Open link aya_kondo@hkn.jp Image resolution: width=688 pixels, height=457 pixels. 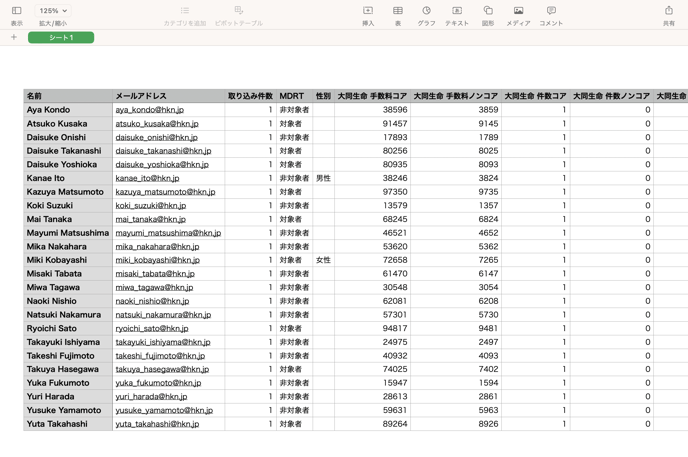coord(150,110)
